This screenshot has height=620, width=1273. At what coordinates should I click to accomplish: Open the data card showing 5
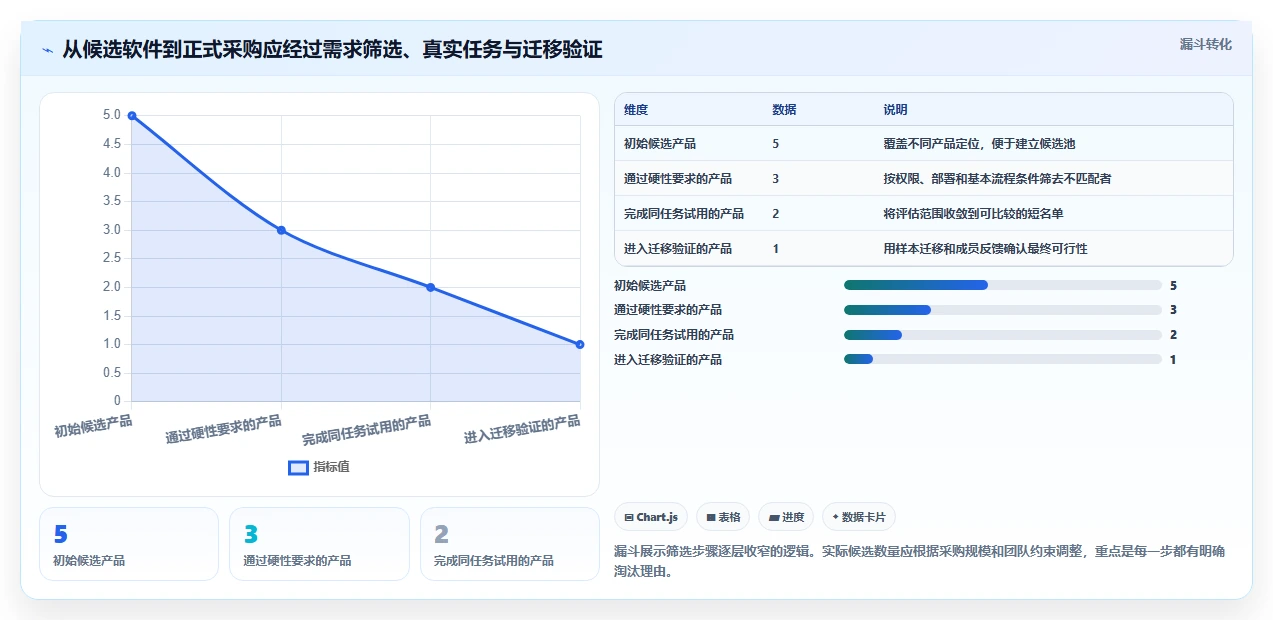(x=129, y=544)
